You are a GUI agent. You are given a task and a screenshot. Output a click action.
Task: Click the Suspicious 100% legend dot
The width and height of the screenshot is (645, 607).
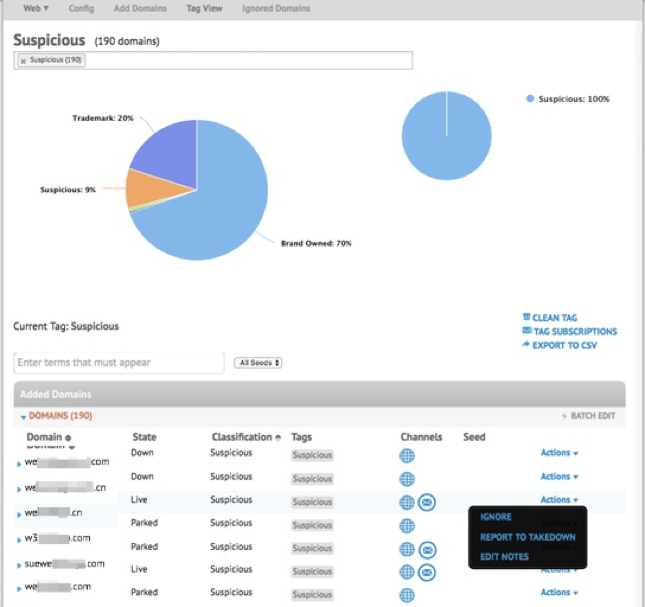530,99
